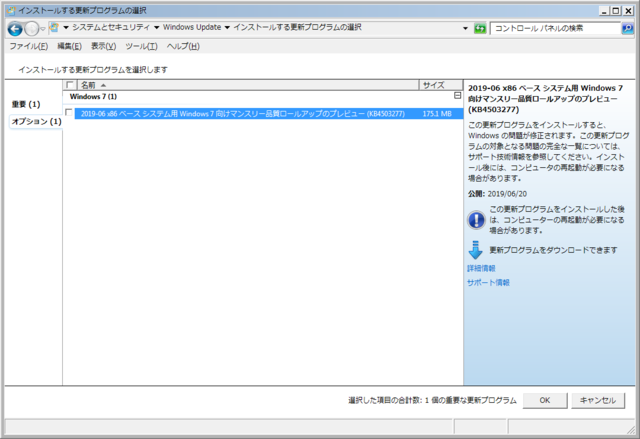
Task: Click the window title bar icon
Action: 11,11
